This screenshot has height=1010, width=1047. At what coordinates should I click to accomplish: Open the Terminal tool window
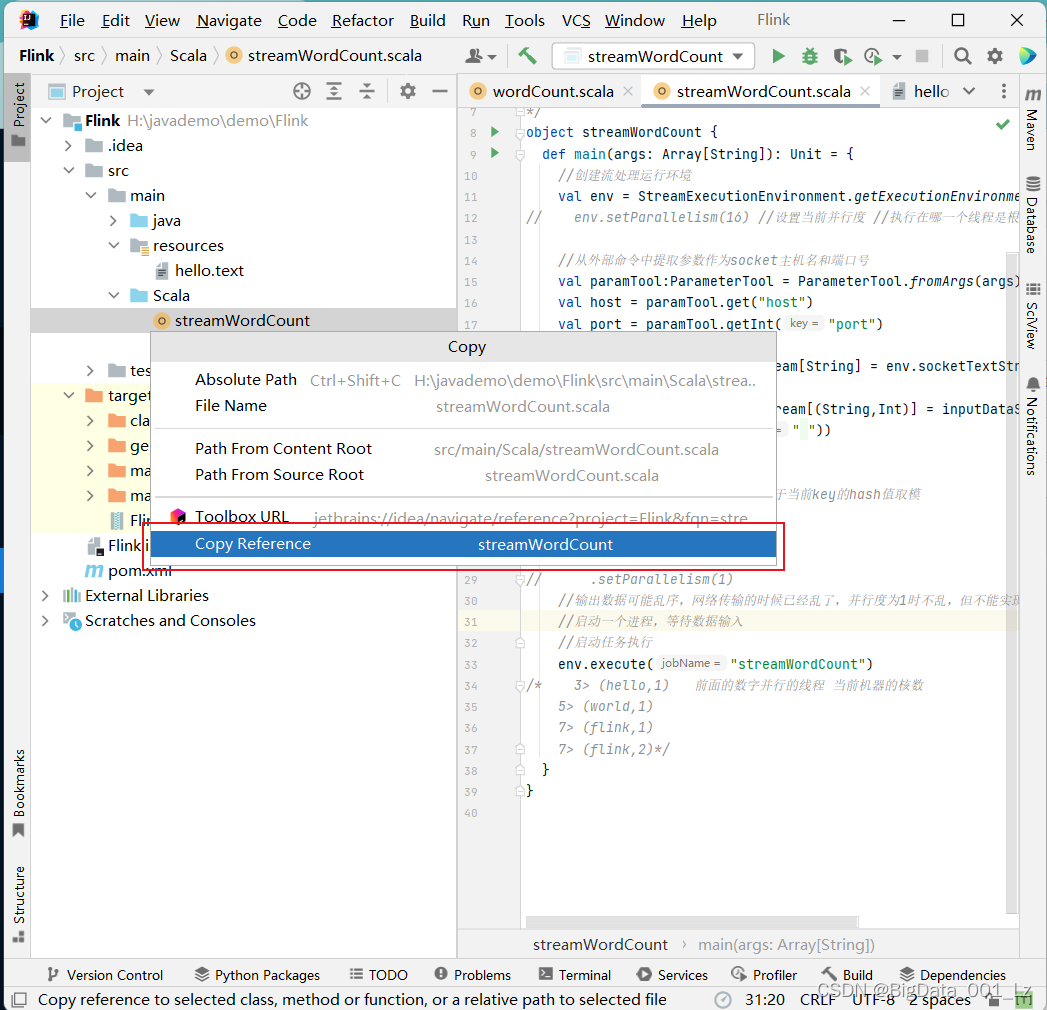tap(574, 975)
